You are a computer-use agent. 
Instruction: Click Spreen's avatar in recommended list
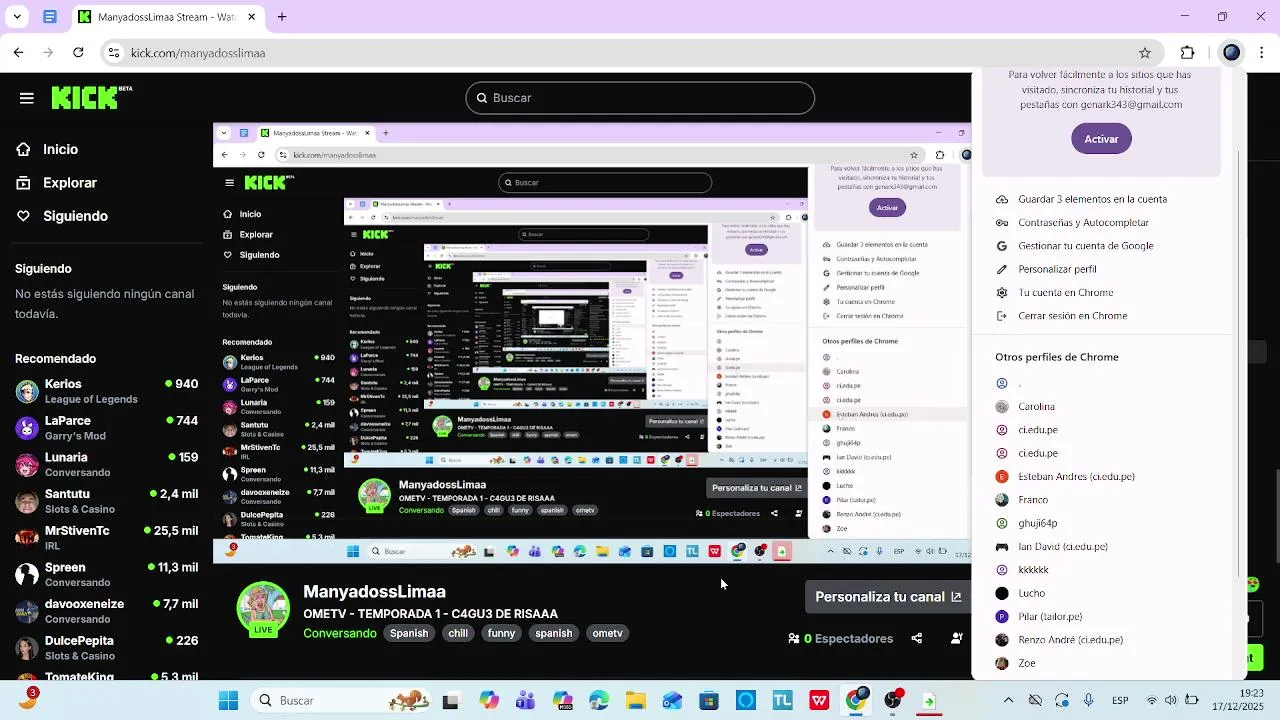pos(27,575)
